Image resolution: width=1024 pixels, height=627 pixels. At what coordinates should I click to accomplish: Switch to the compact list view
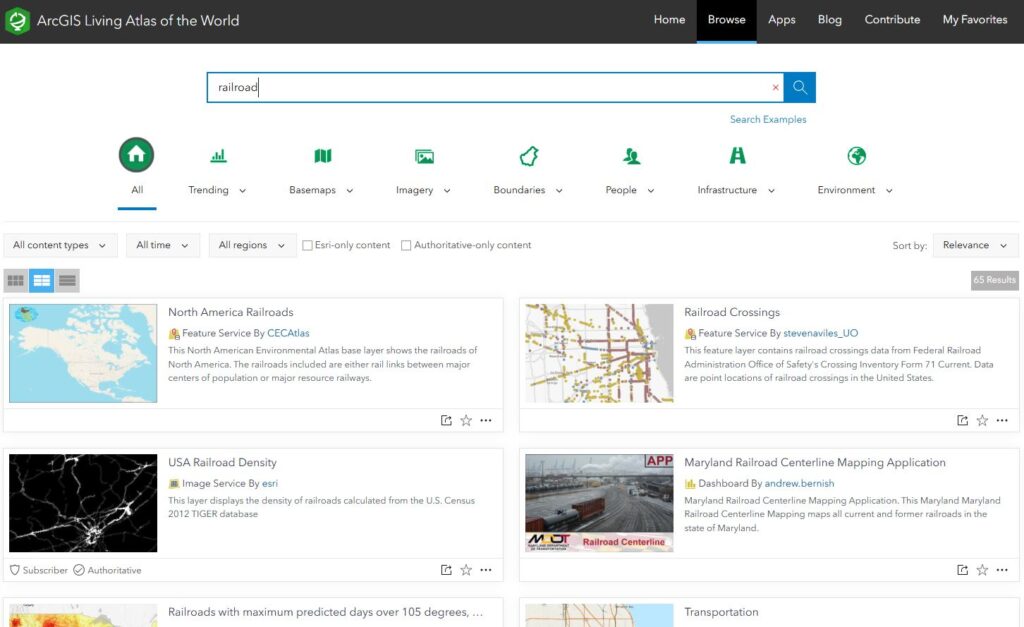pos(67,280)
